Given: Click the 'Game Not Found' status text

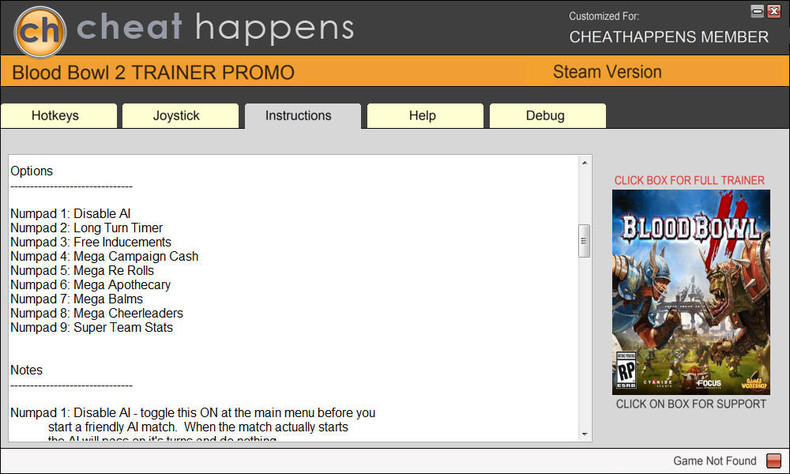Looking at the screenshot, I should point(714,461).
